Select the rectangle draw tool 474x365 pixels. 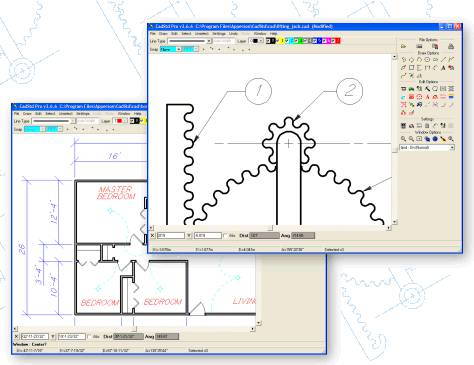pyautogui.click(x=411, y=68)
